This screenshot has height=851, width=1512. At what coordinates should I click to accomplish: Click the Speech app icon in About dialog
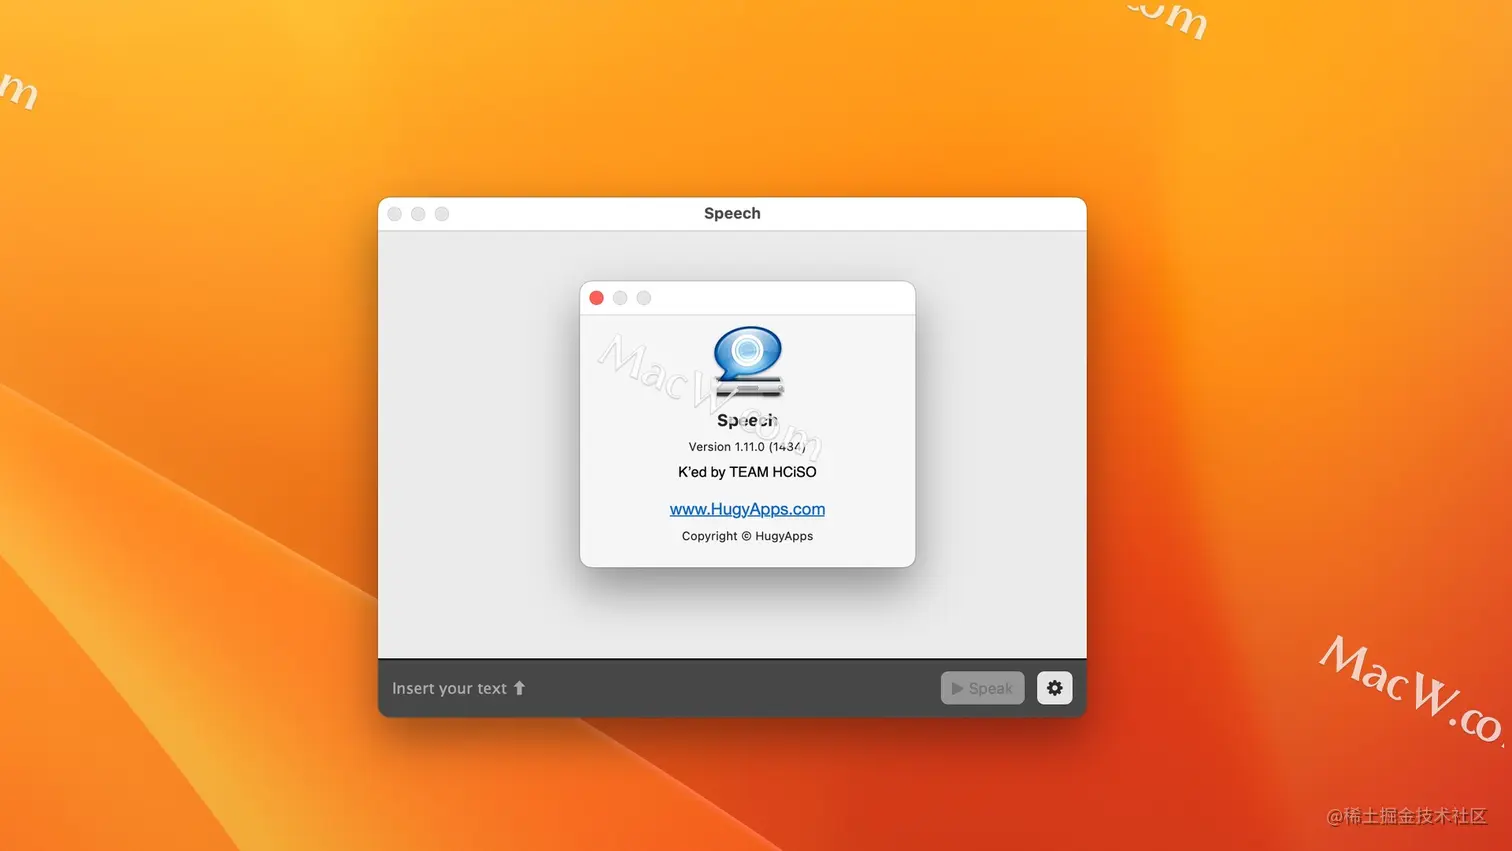pos(748,362)
